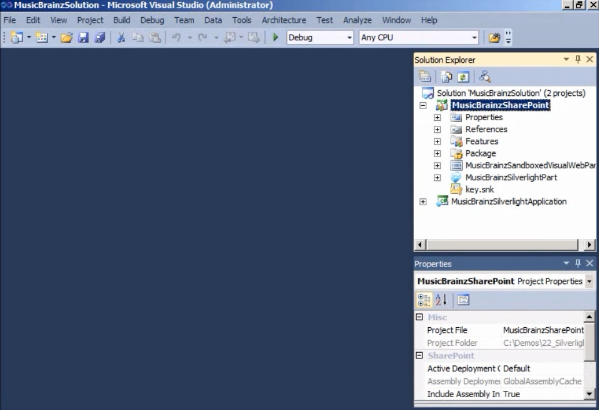This screenshot has height=410, width=599.
Task: Open the File menu
Action: 10,20
